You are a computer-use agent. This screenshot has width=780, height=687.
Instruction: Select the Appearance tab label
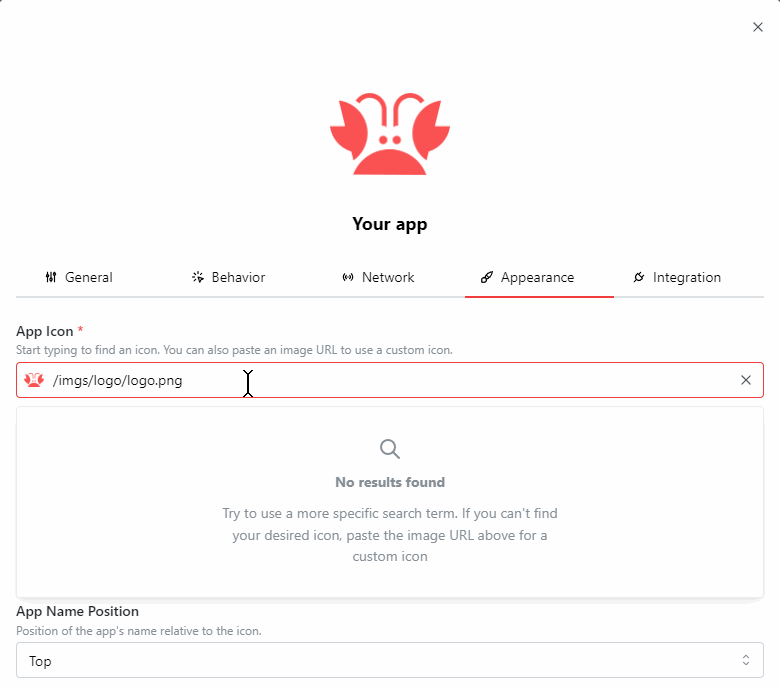point(538,277)
